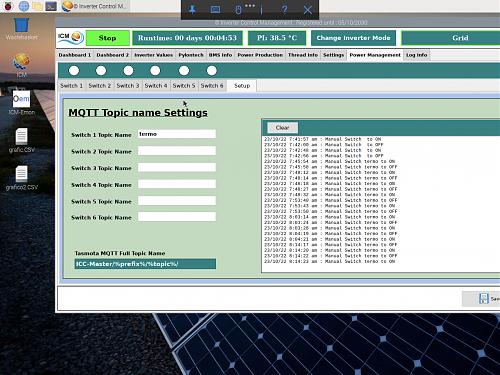
Task: Select the Switch 2 sub-tab
Action: point(100,86)
